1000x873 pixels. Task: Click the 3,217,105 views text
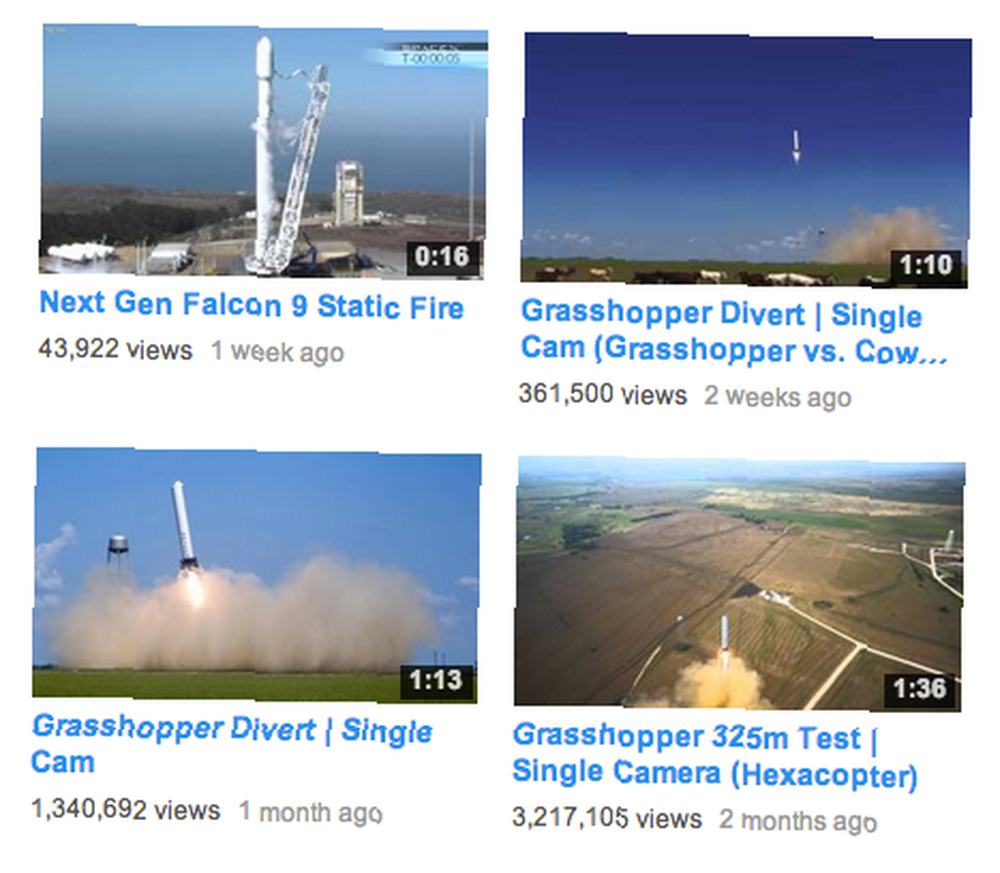point(607,818)
